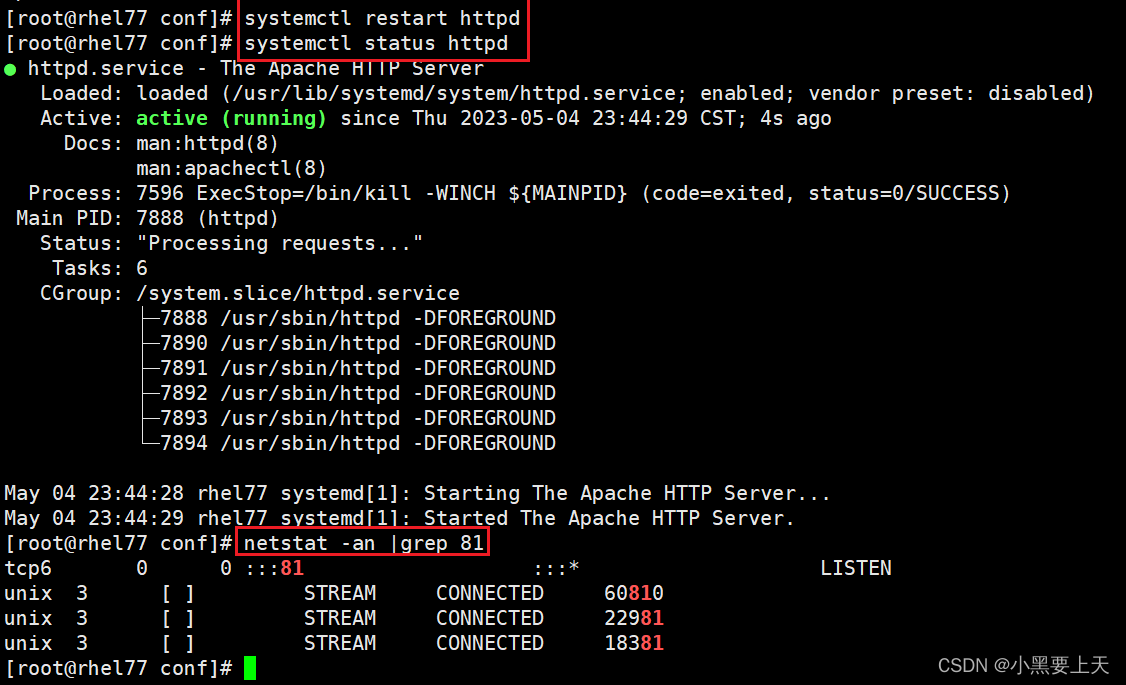Screen dimensions: 1126x685
Task: Click socket inode '18381' value
Action: click(633, 643)
